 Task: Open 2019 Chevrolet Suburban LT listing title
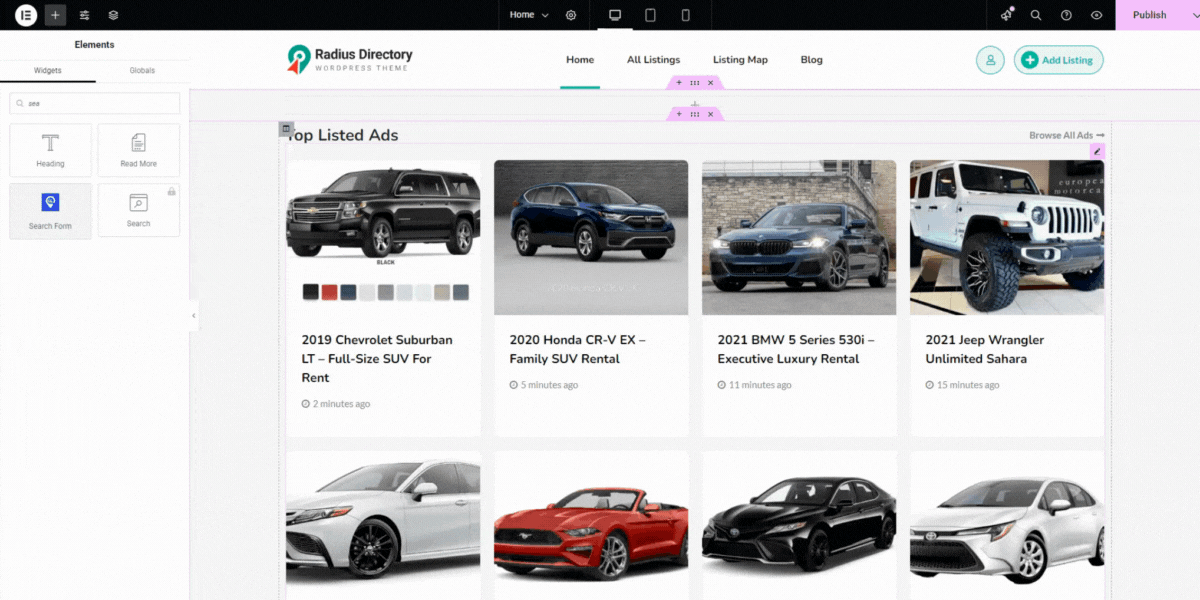point(377,359)
